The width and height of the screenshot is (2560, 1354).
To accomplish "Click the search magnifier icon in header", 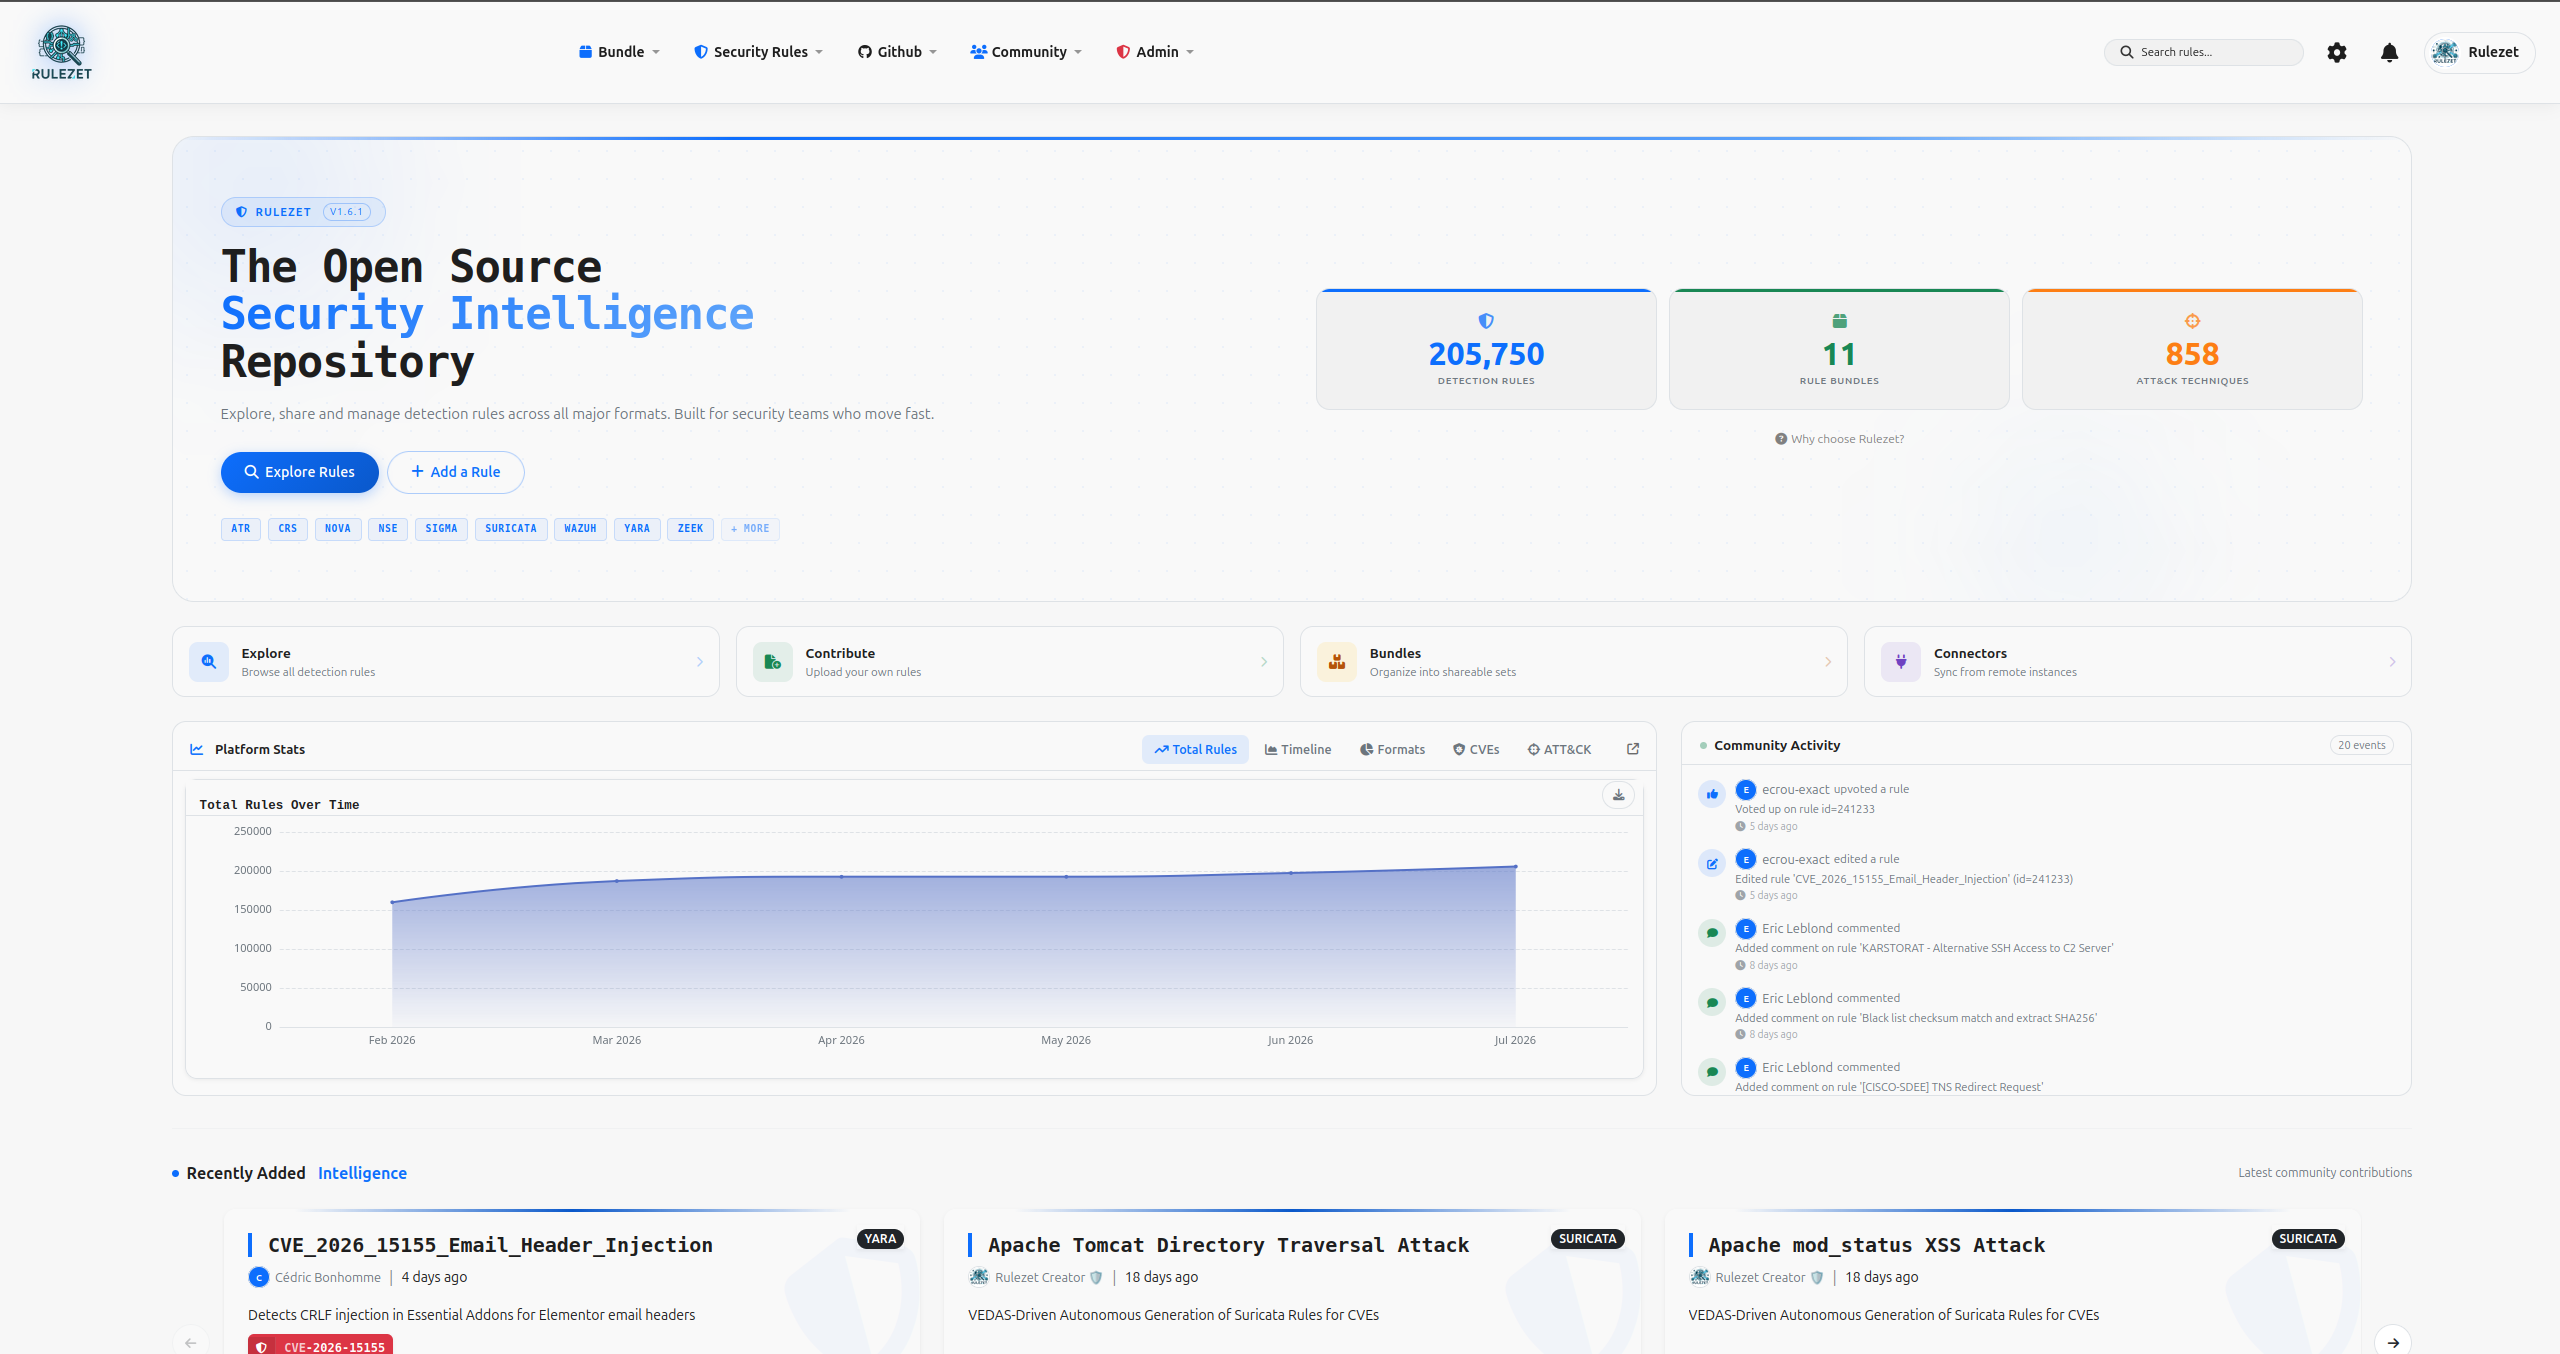I will pos(2127,52).
